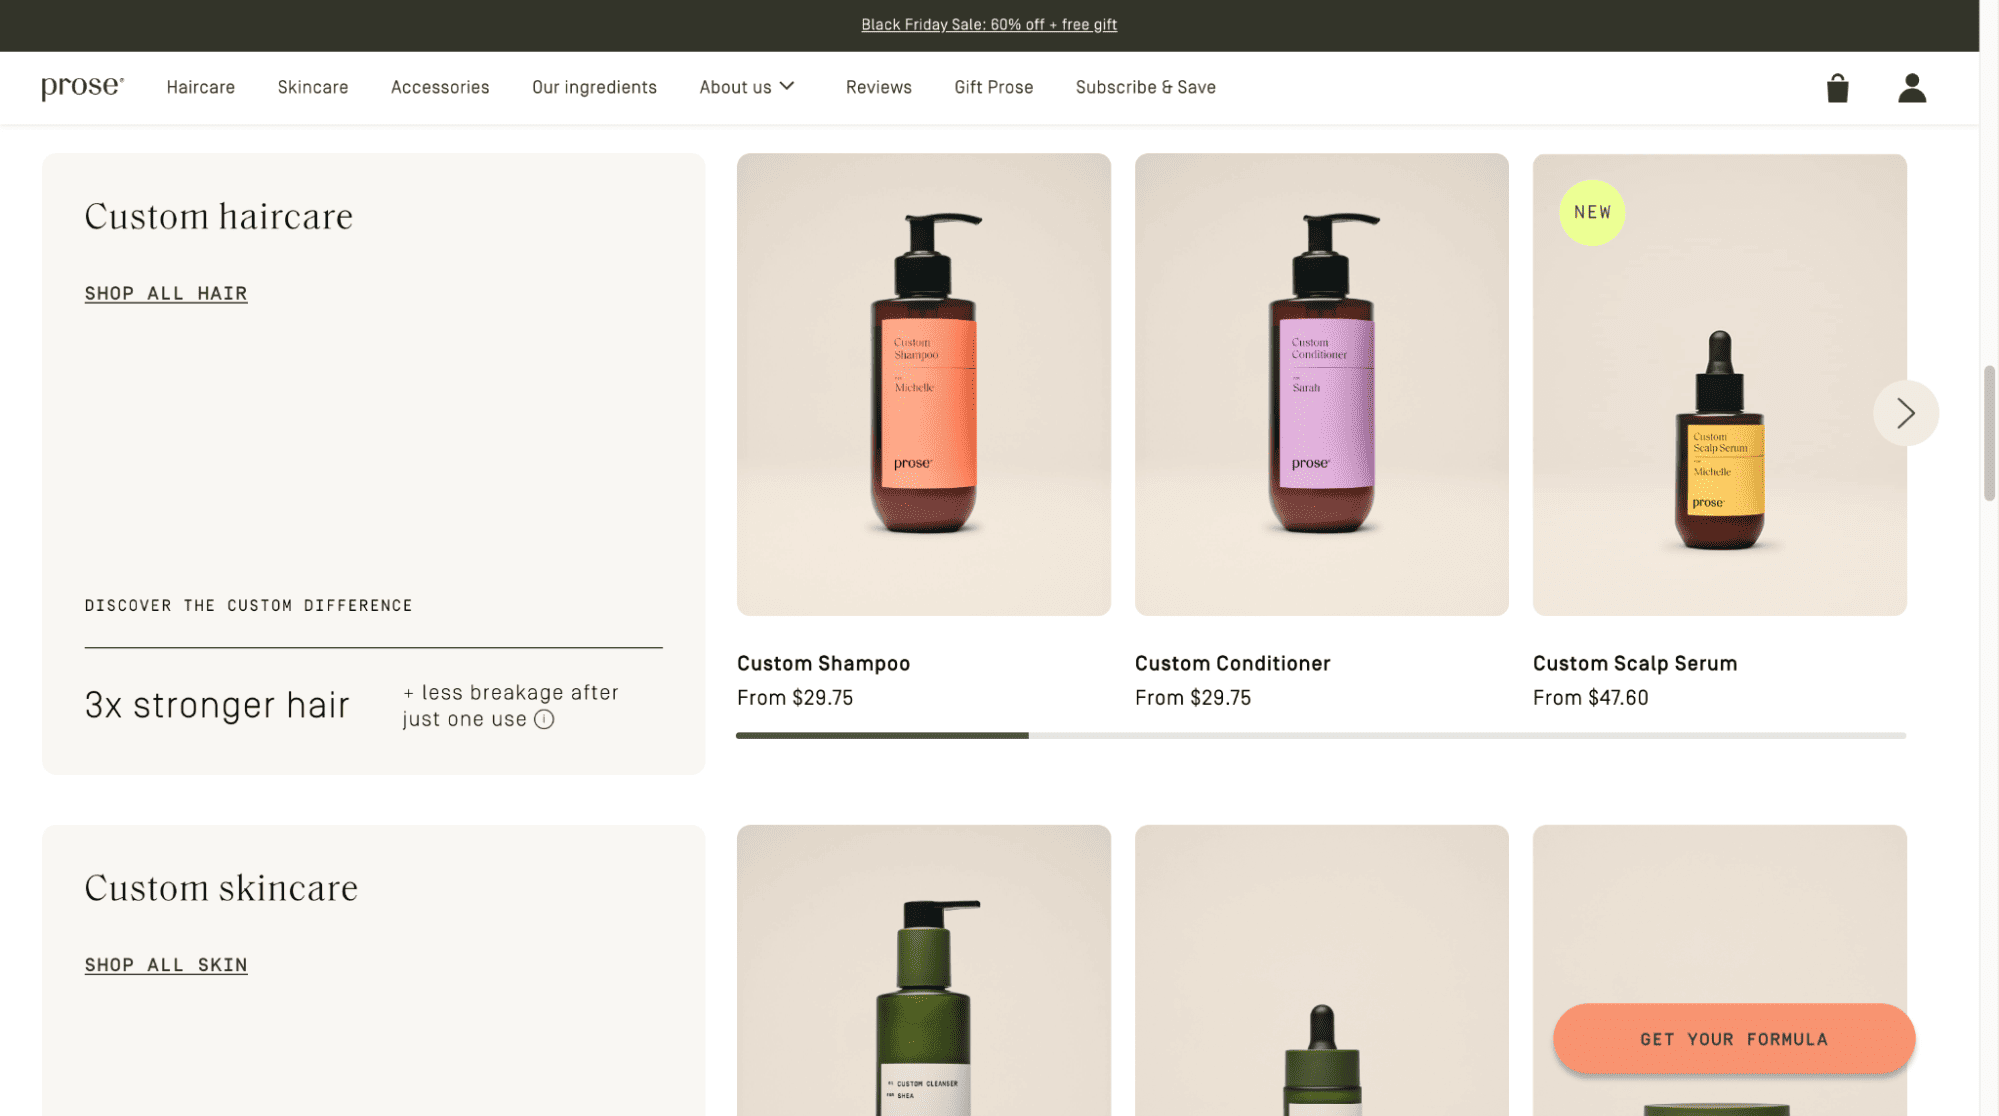The width and height of the screenshot is (1999, 1116).
Task: Open the Skincare menu item
Action: point(313,88)
